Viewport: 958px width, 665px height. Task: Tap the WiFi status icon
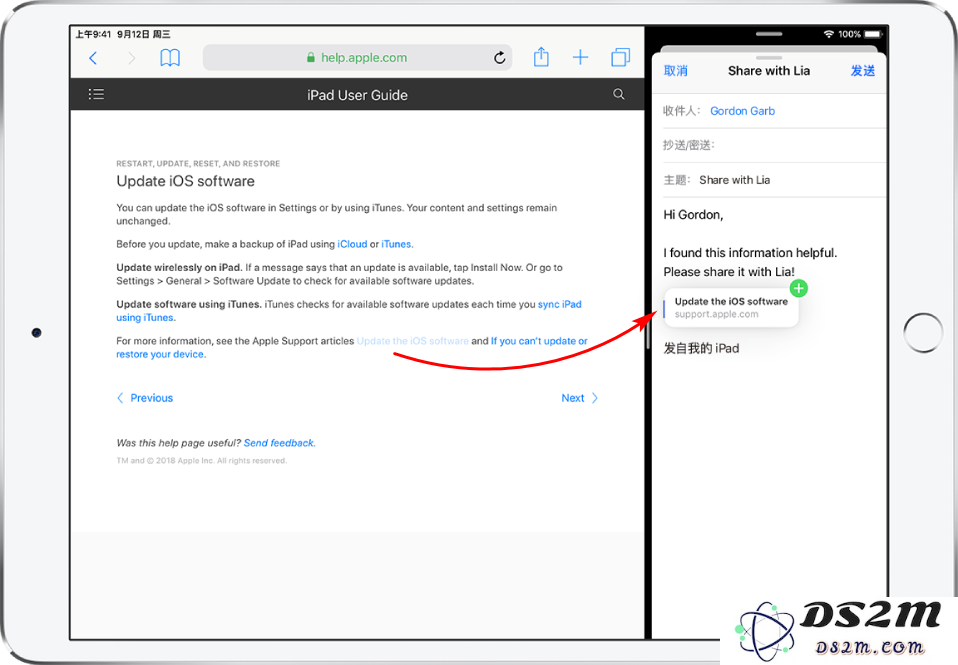click(828, 34)
